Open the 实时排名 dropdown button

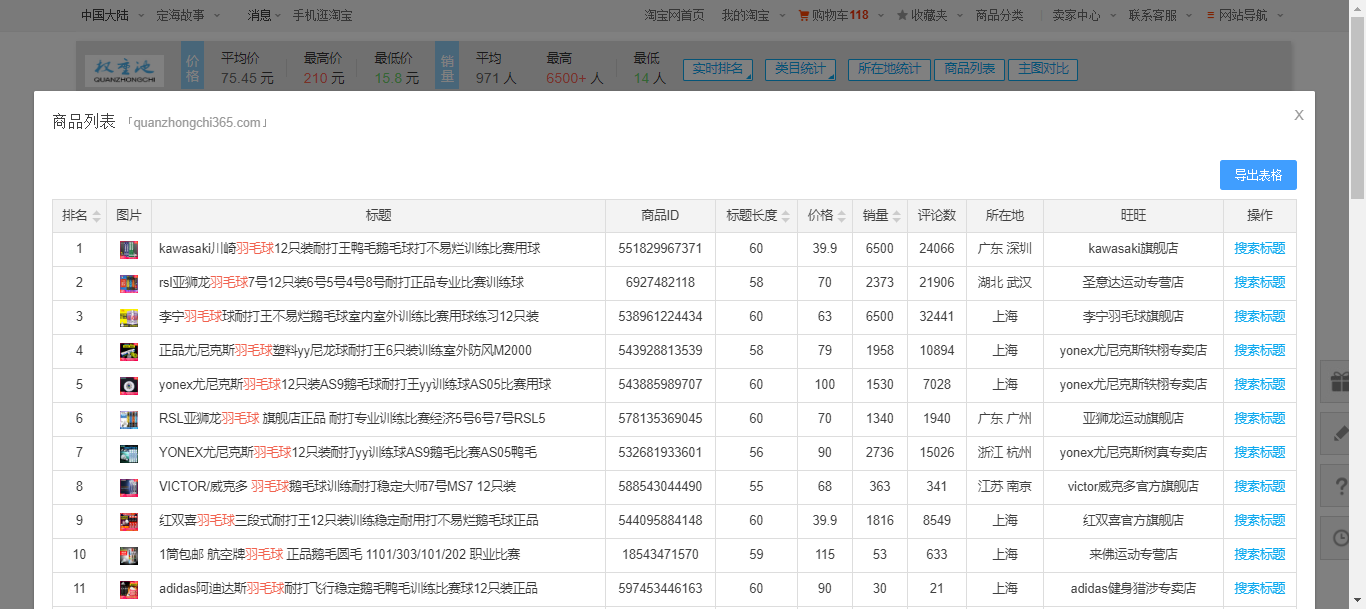pos(718,69)
